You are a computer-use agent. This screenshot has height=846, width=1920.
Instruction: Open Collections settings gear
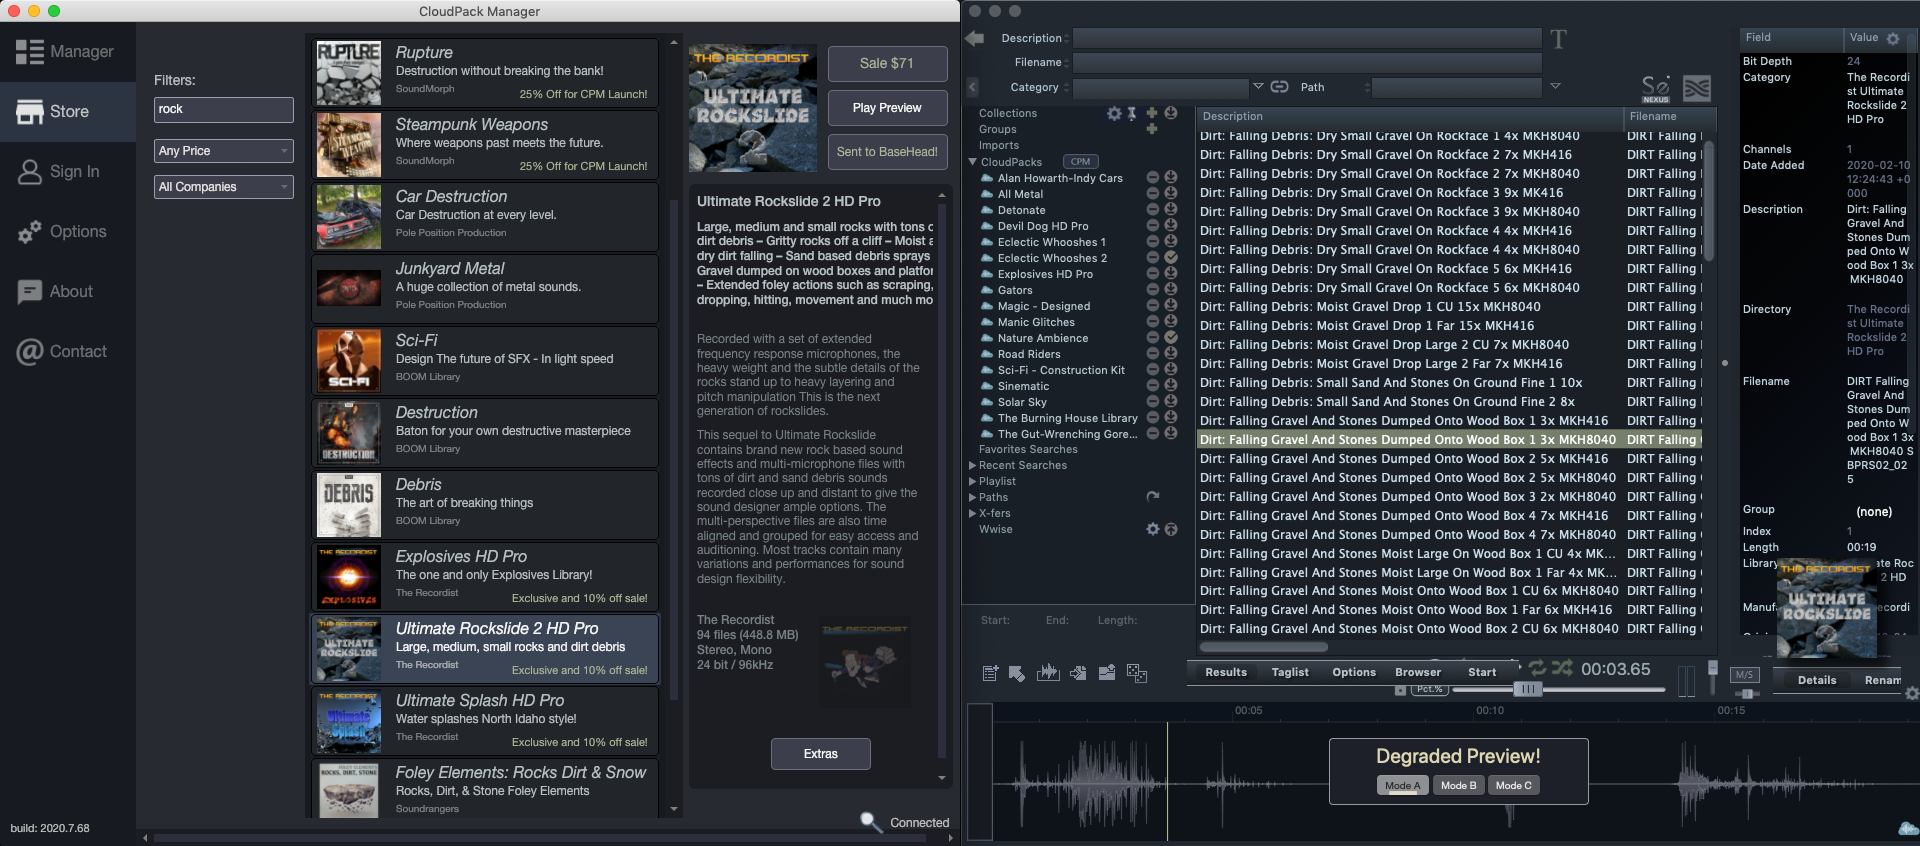(1114, 113)
